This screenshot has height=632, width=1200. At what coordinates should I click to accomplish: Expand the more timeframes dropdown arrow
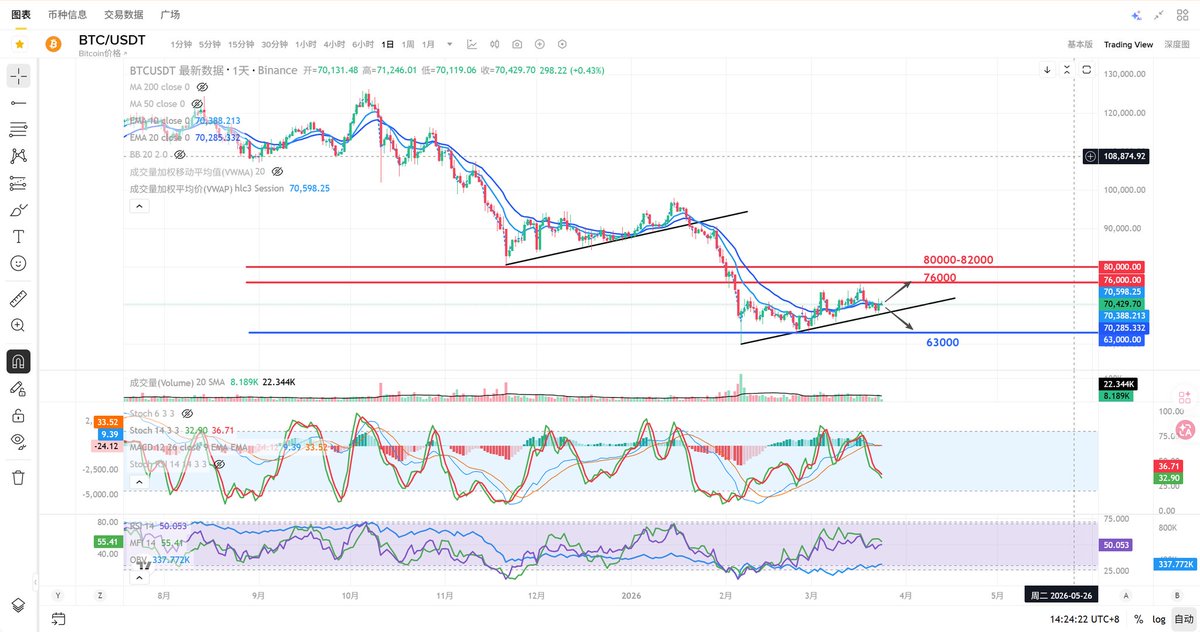click(x=449, y=44)
